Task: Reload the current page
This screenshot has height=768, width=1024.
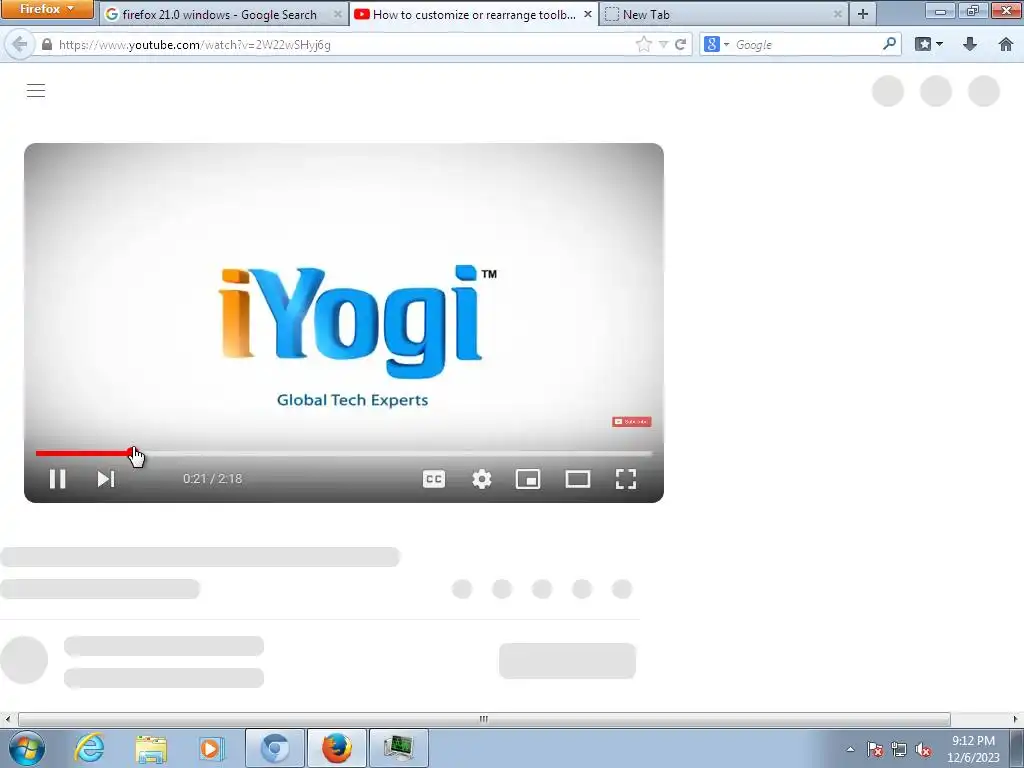Action: tap(680, 44)
